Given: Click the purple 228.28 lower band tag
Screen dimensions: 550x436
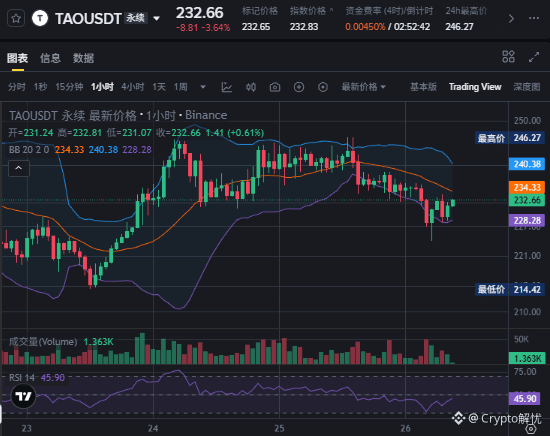Looking at the screenshot, I should pyautogui.click(x=527, y=220).
